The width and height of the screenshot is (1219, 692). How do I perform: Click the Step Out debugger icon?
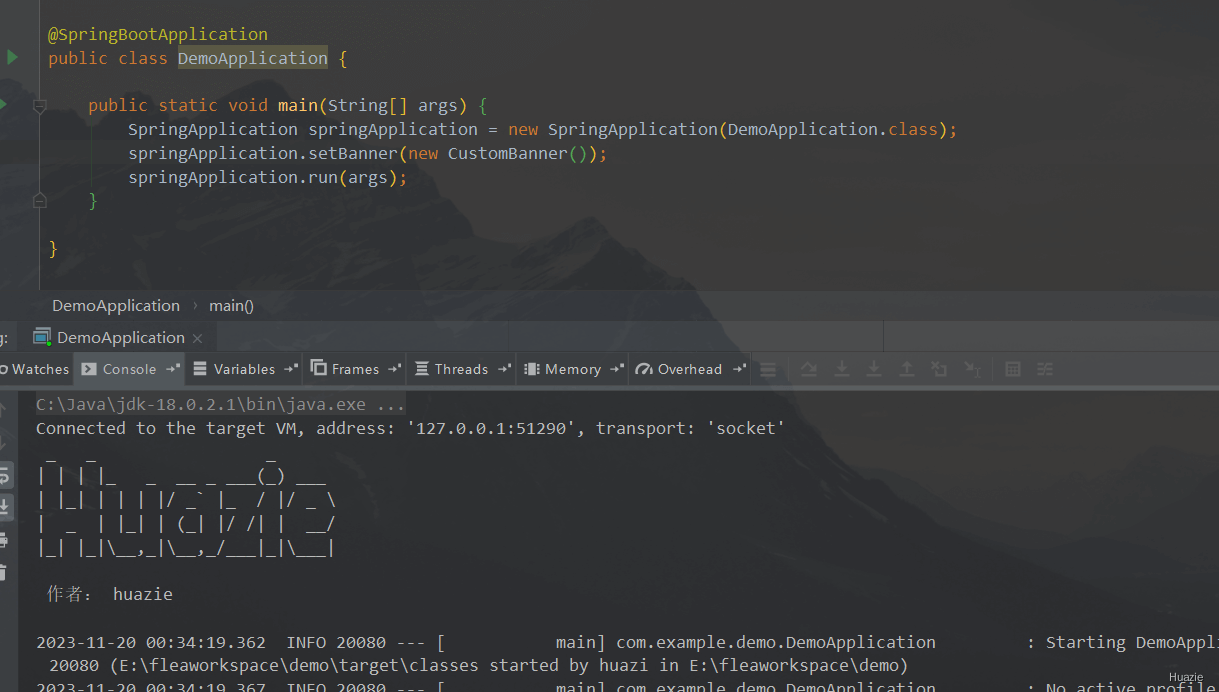click(906, 369)
